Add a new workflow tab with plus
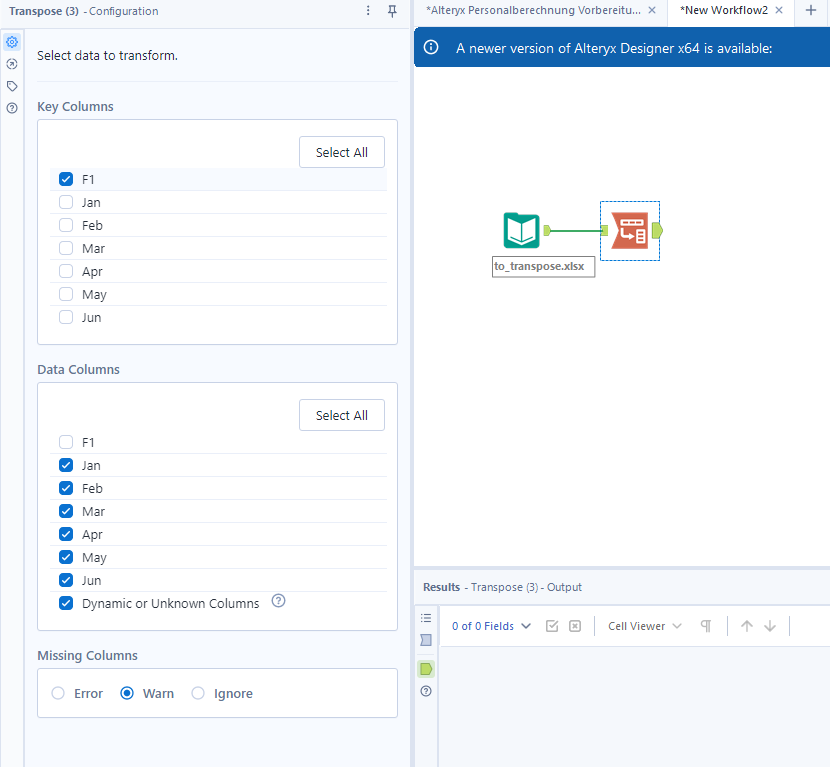This screenshot has height=767, width=830. point(811,10)
